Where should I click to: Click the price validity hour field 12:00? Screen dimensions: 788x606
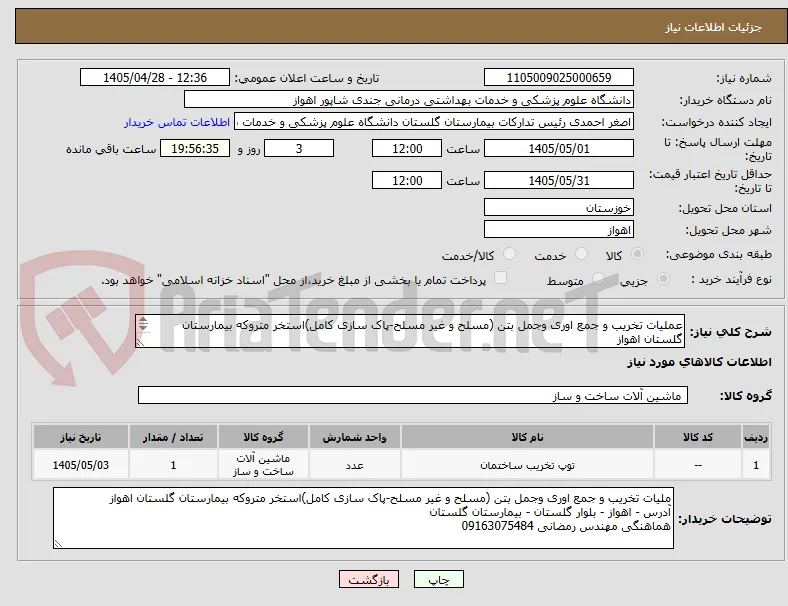pos(407,180)
